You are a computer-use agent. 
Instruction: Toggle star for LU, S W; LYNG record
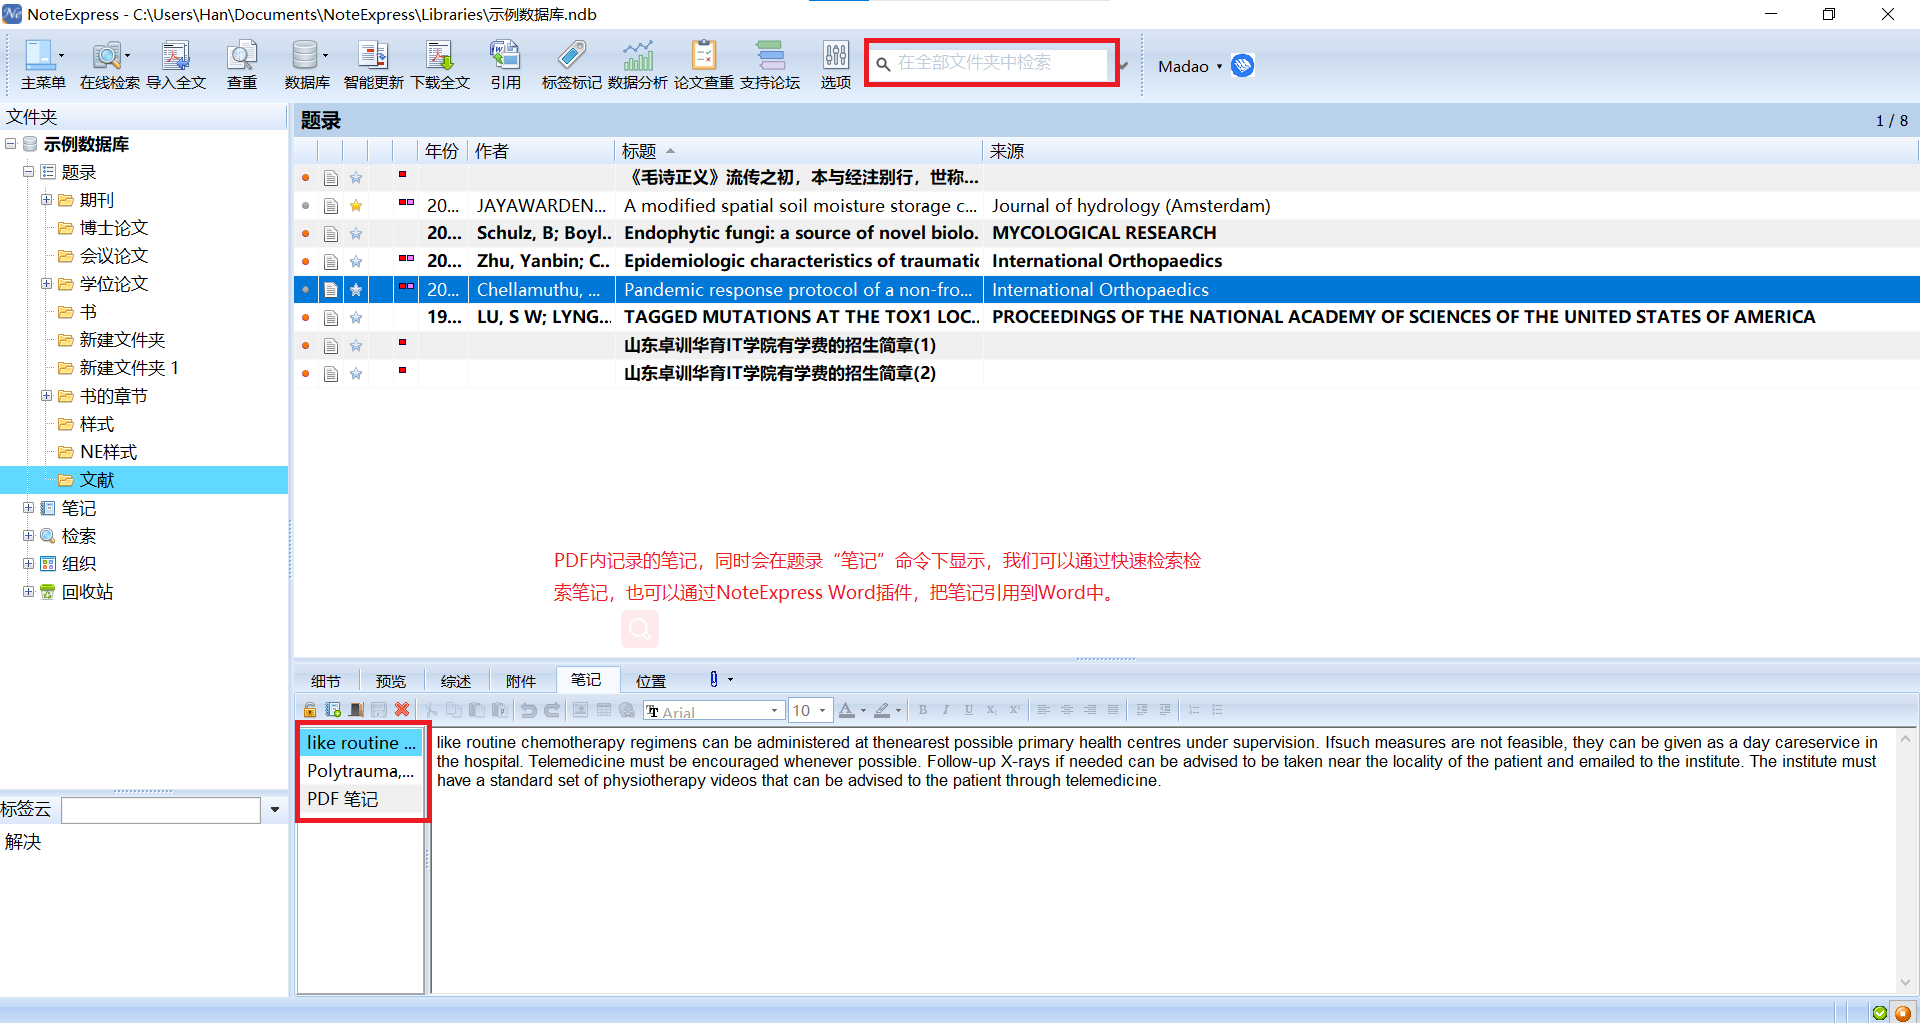coord(356,318)
